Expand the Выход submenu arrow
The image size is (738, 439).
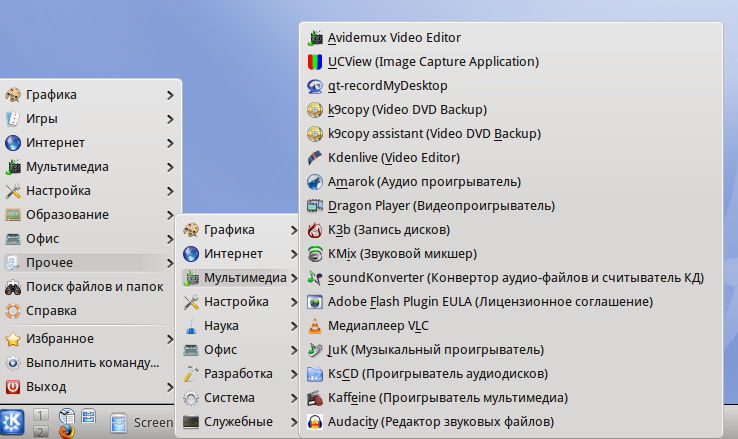(x=170, y=387)
